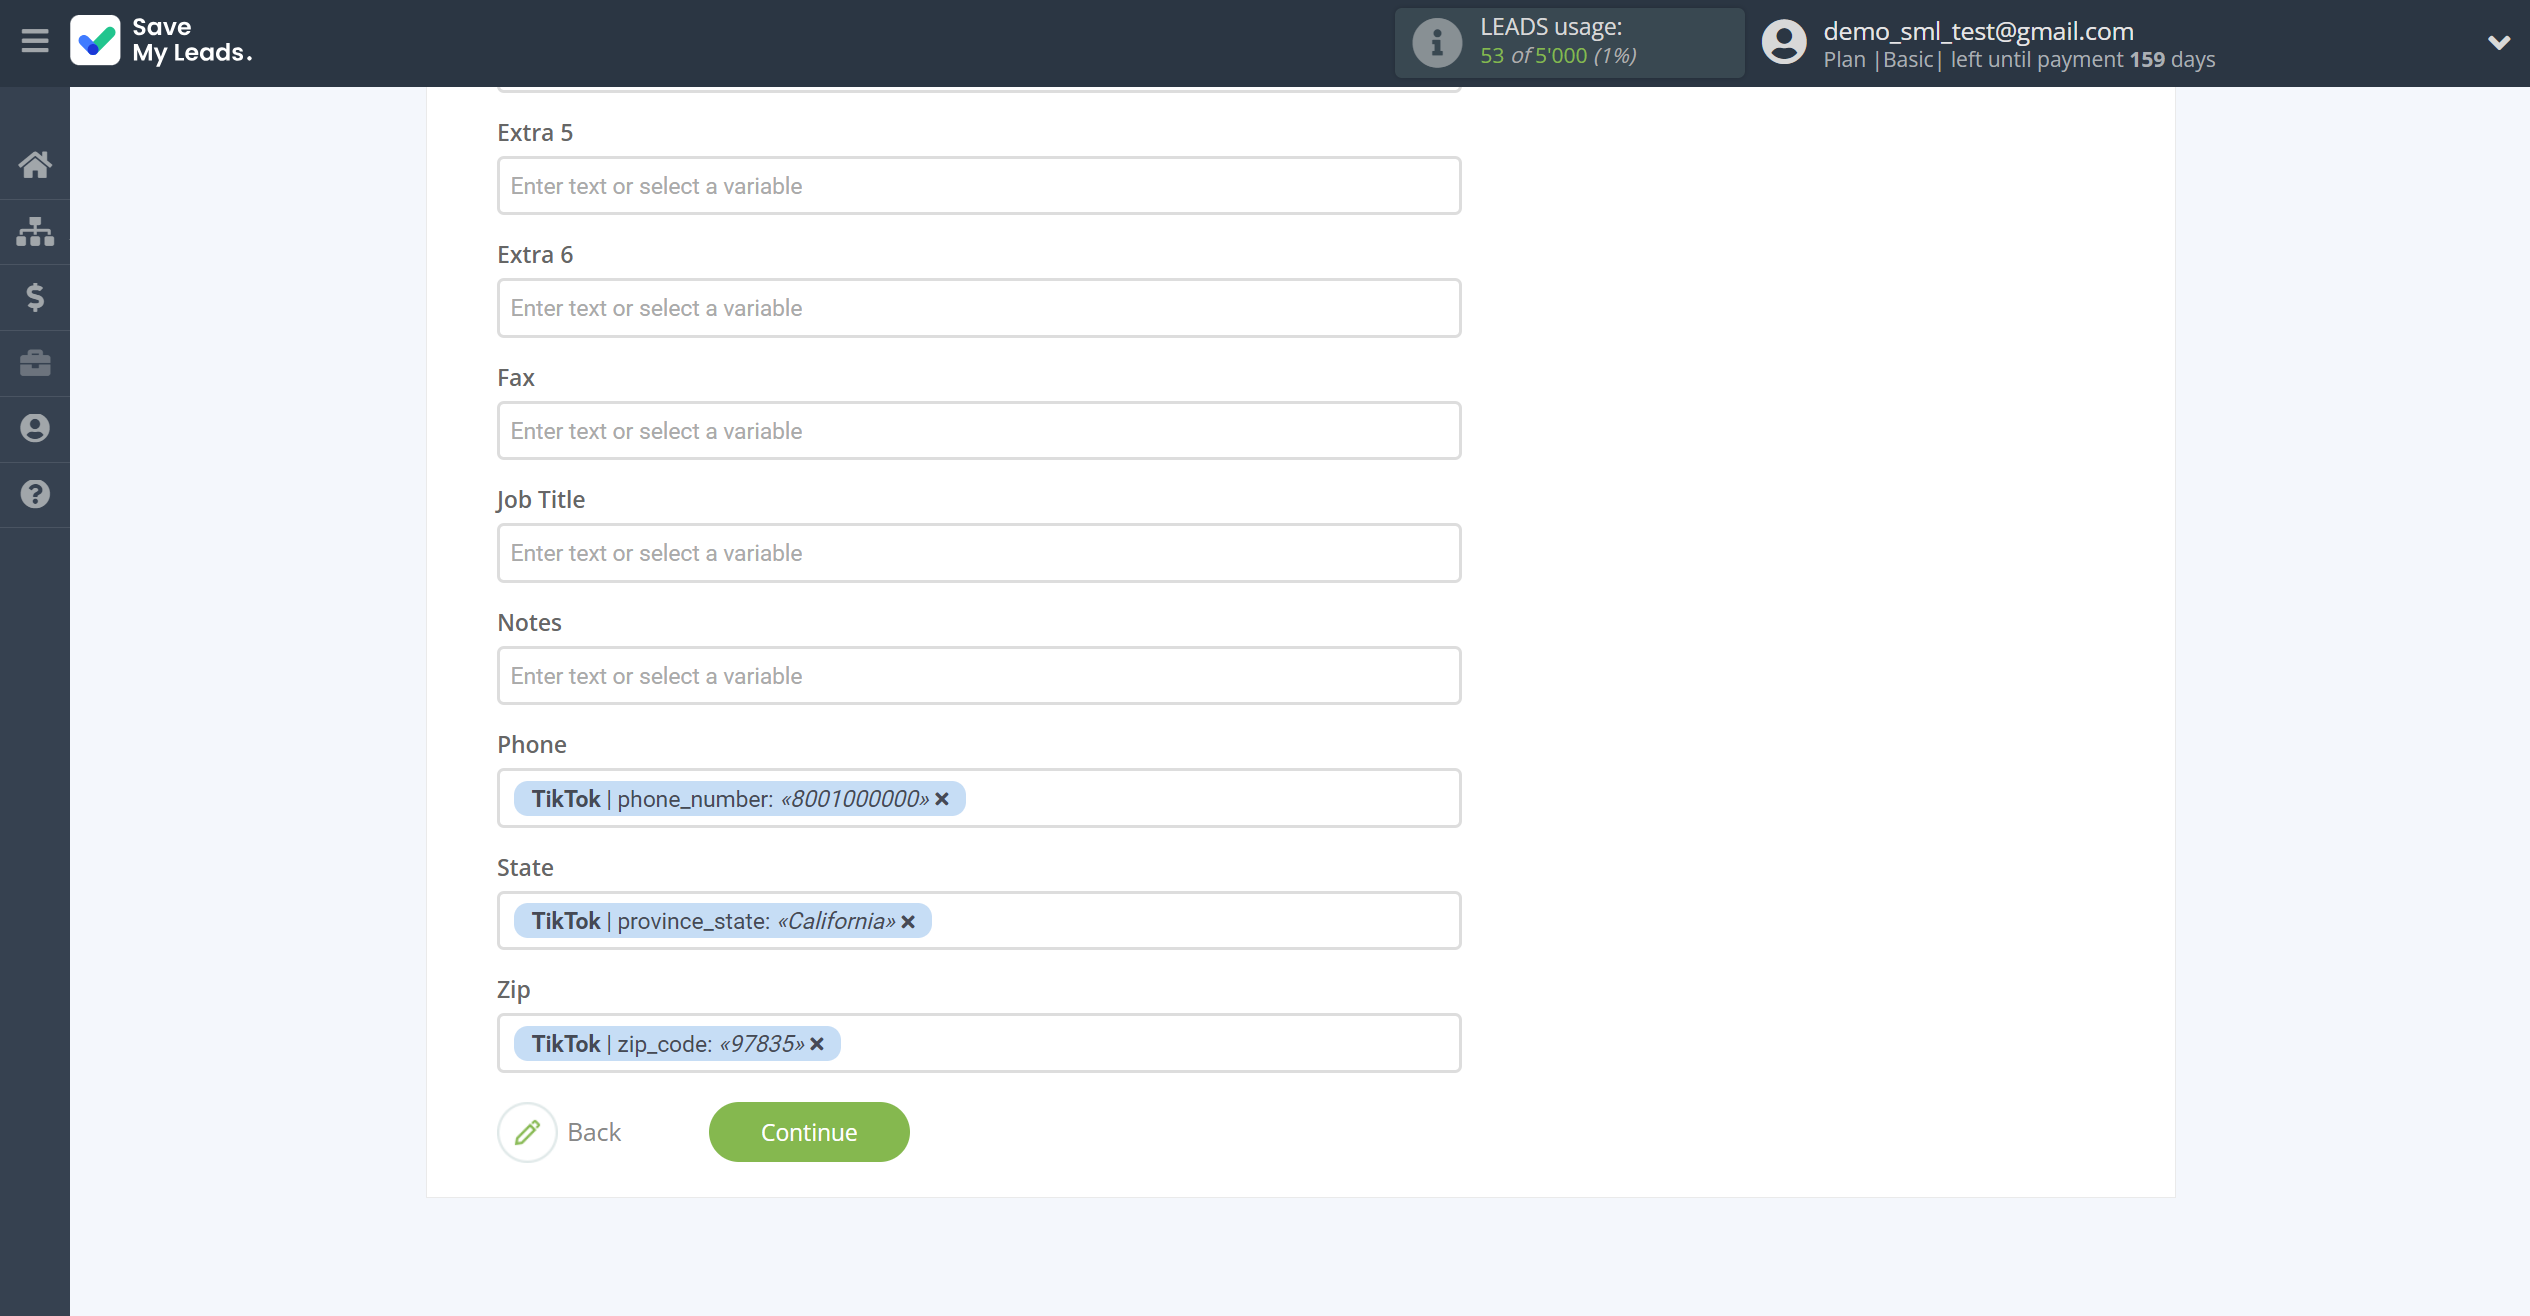
Task: Focus the Extra 5 input field
Action: click(979, 186)
